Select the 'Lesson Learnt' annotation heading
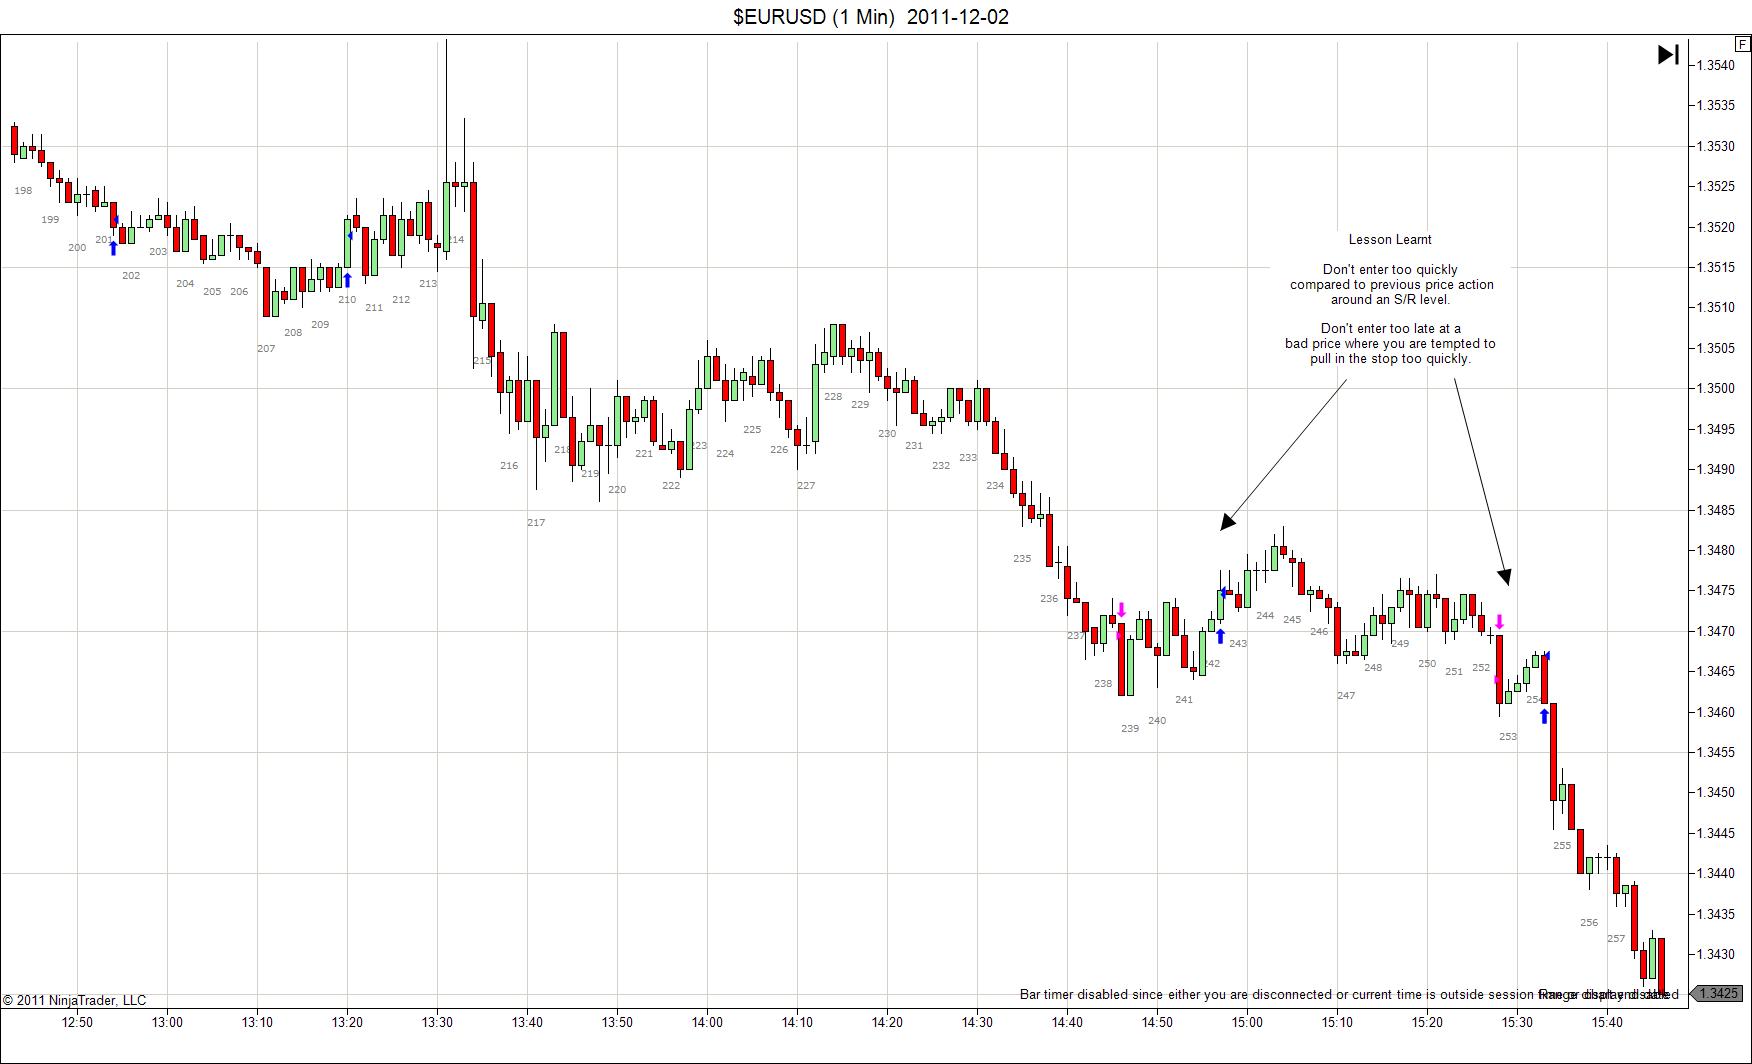The height and width of the screenshot is (1064, 1752). coord(1390,239)
